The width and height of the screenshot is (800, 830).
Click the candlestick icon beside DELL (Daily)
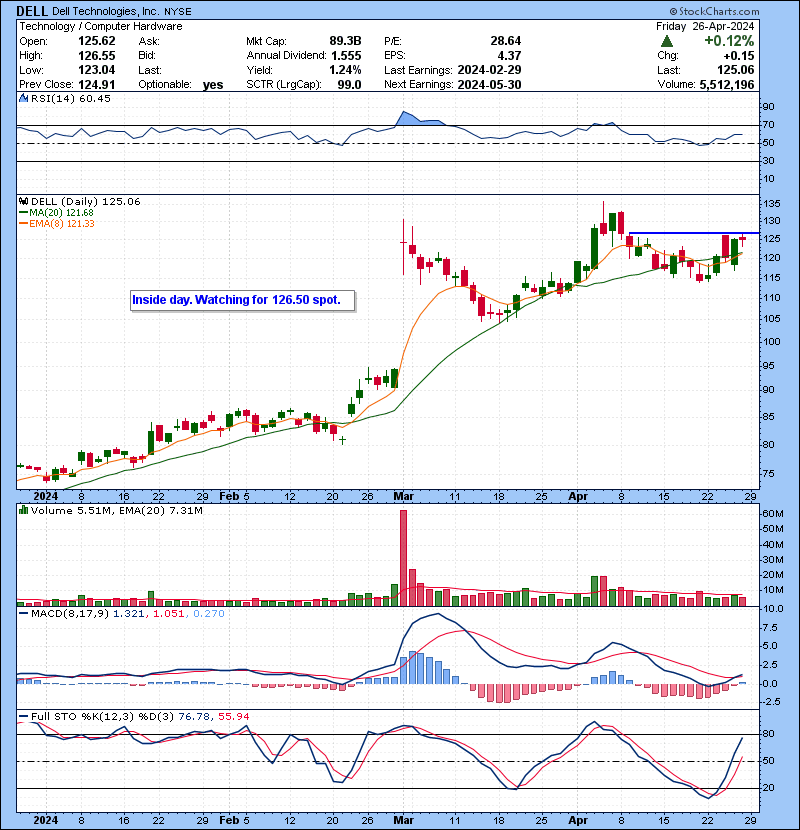[23, 201]
